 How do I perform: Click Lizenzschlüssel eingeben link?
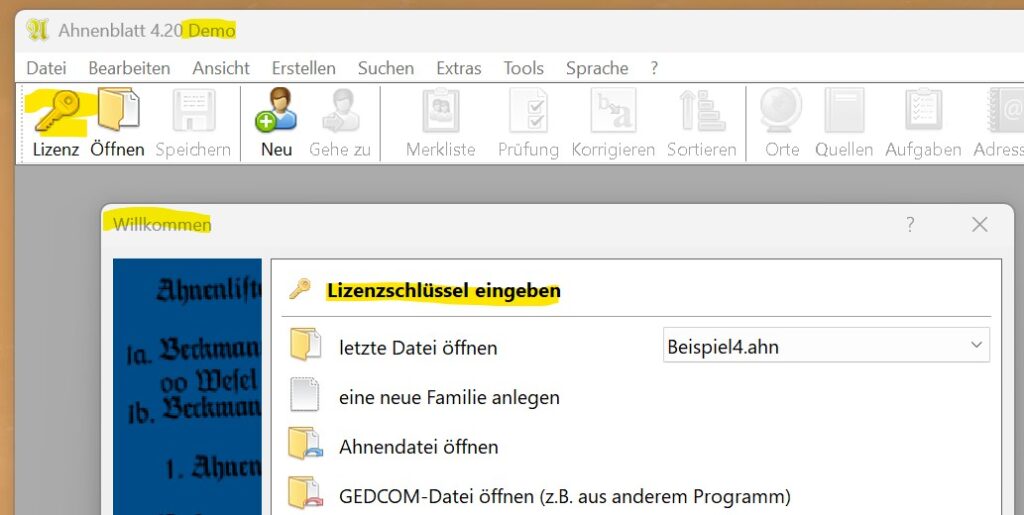point(444,290)
